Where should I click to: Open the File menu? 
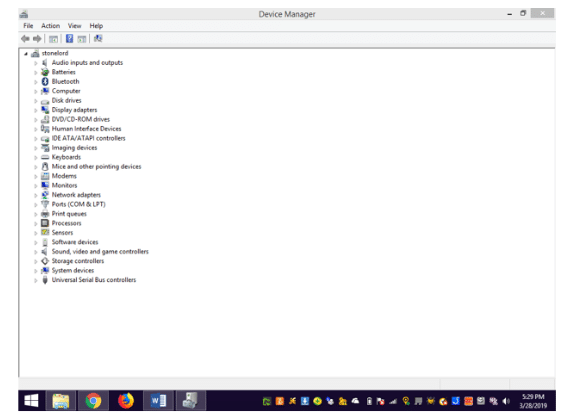tap(28, 26)
